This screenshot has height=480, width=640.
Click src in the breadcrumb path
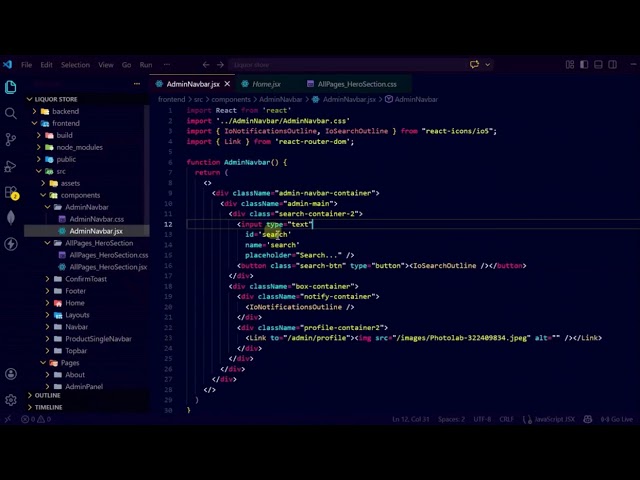coord(198,99)
